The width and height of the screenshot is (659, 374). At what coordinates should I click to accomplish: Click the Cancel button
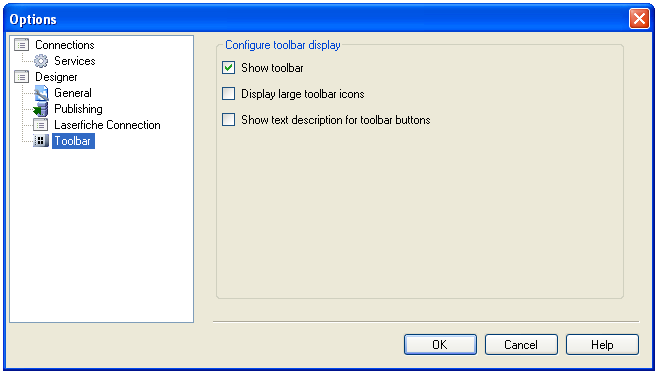[x=521, y=345]
